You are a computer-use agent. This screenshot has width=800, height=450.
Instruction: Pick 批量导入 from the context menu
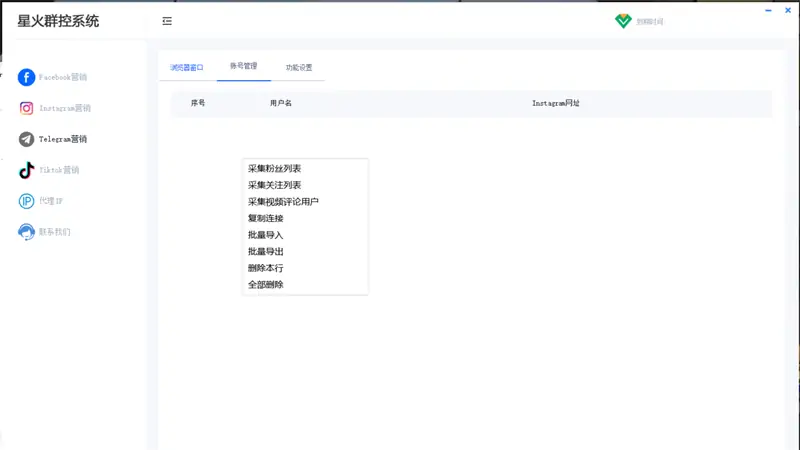click(266, 235)
